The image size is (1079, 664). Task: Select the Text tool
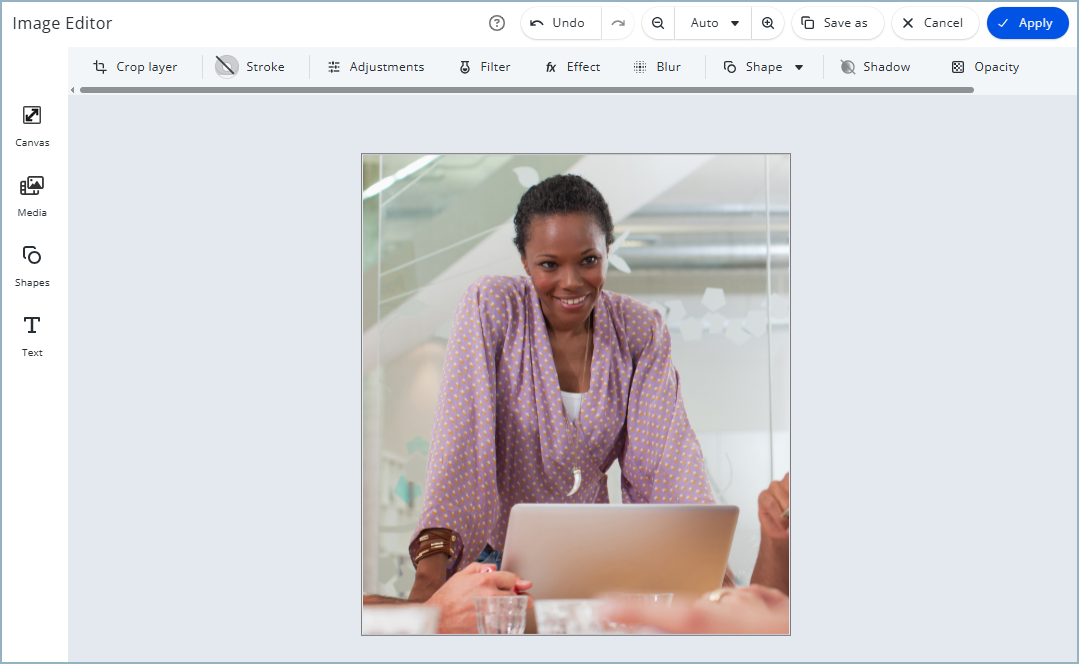click(x=32, y=336)
